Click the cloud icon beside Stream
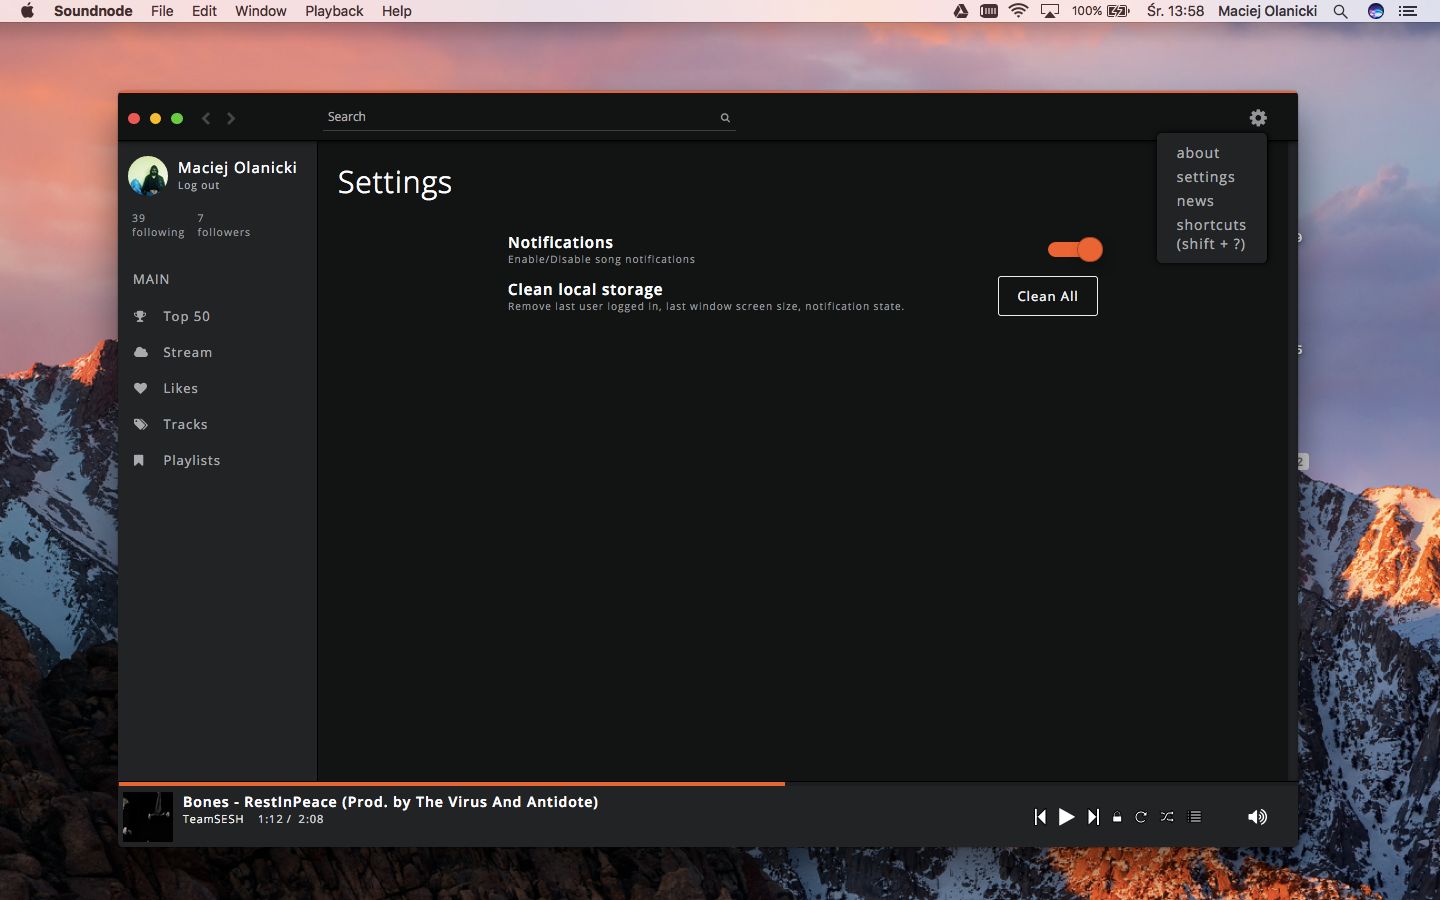This screenshot has height=900, width=1440. 141,352
